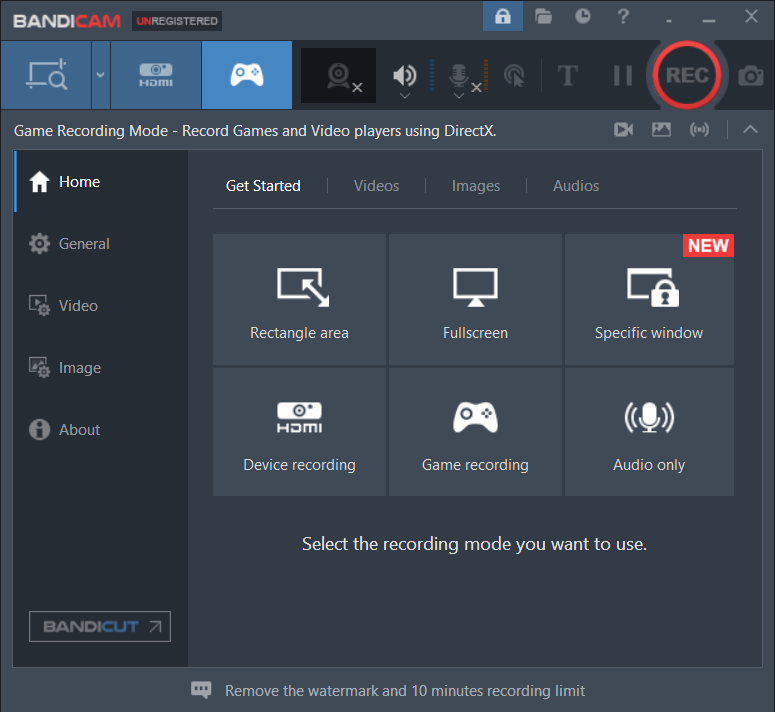Expand the speaker settings chevron

point(405,96)
